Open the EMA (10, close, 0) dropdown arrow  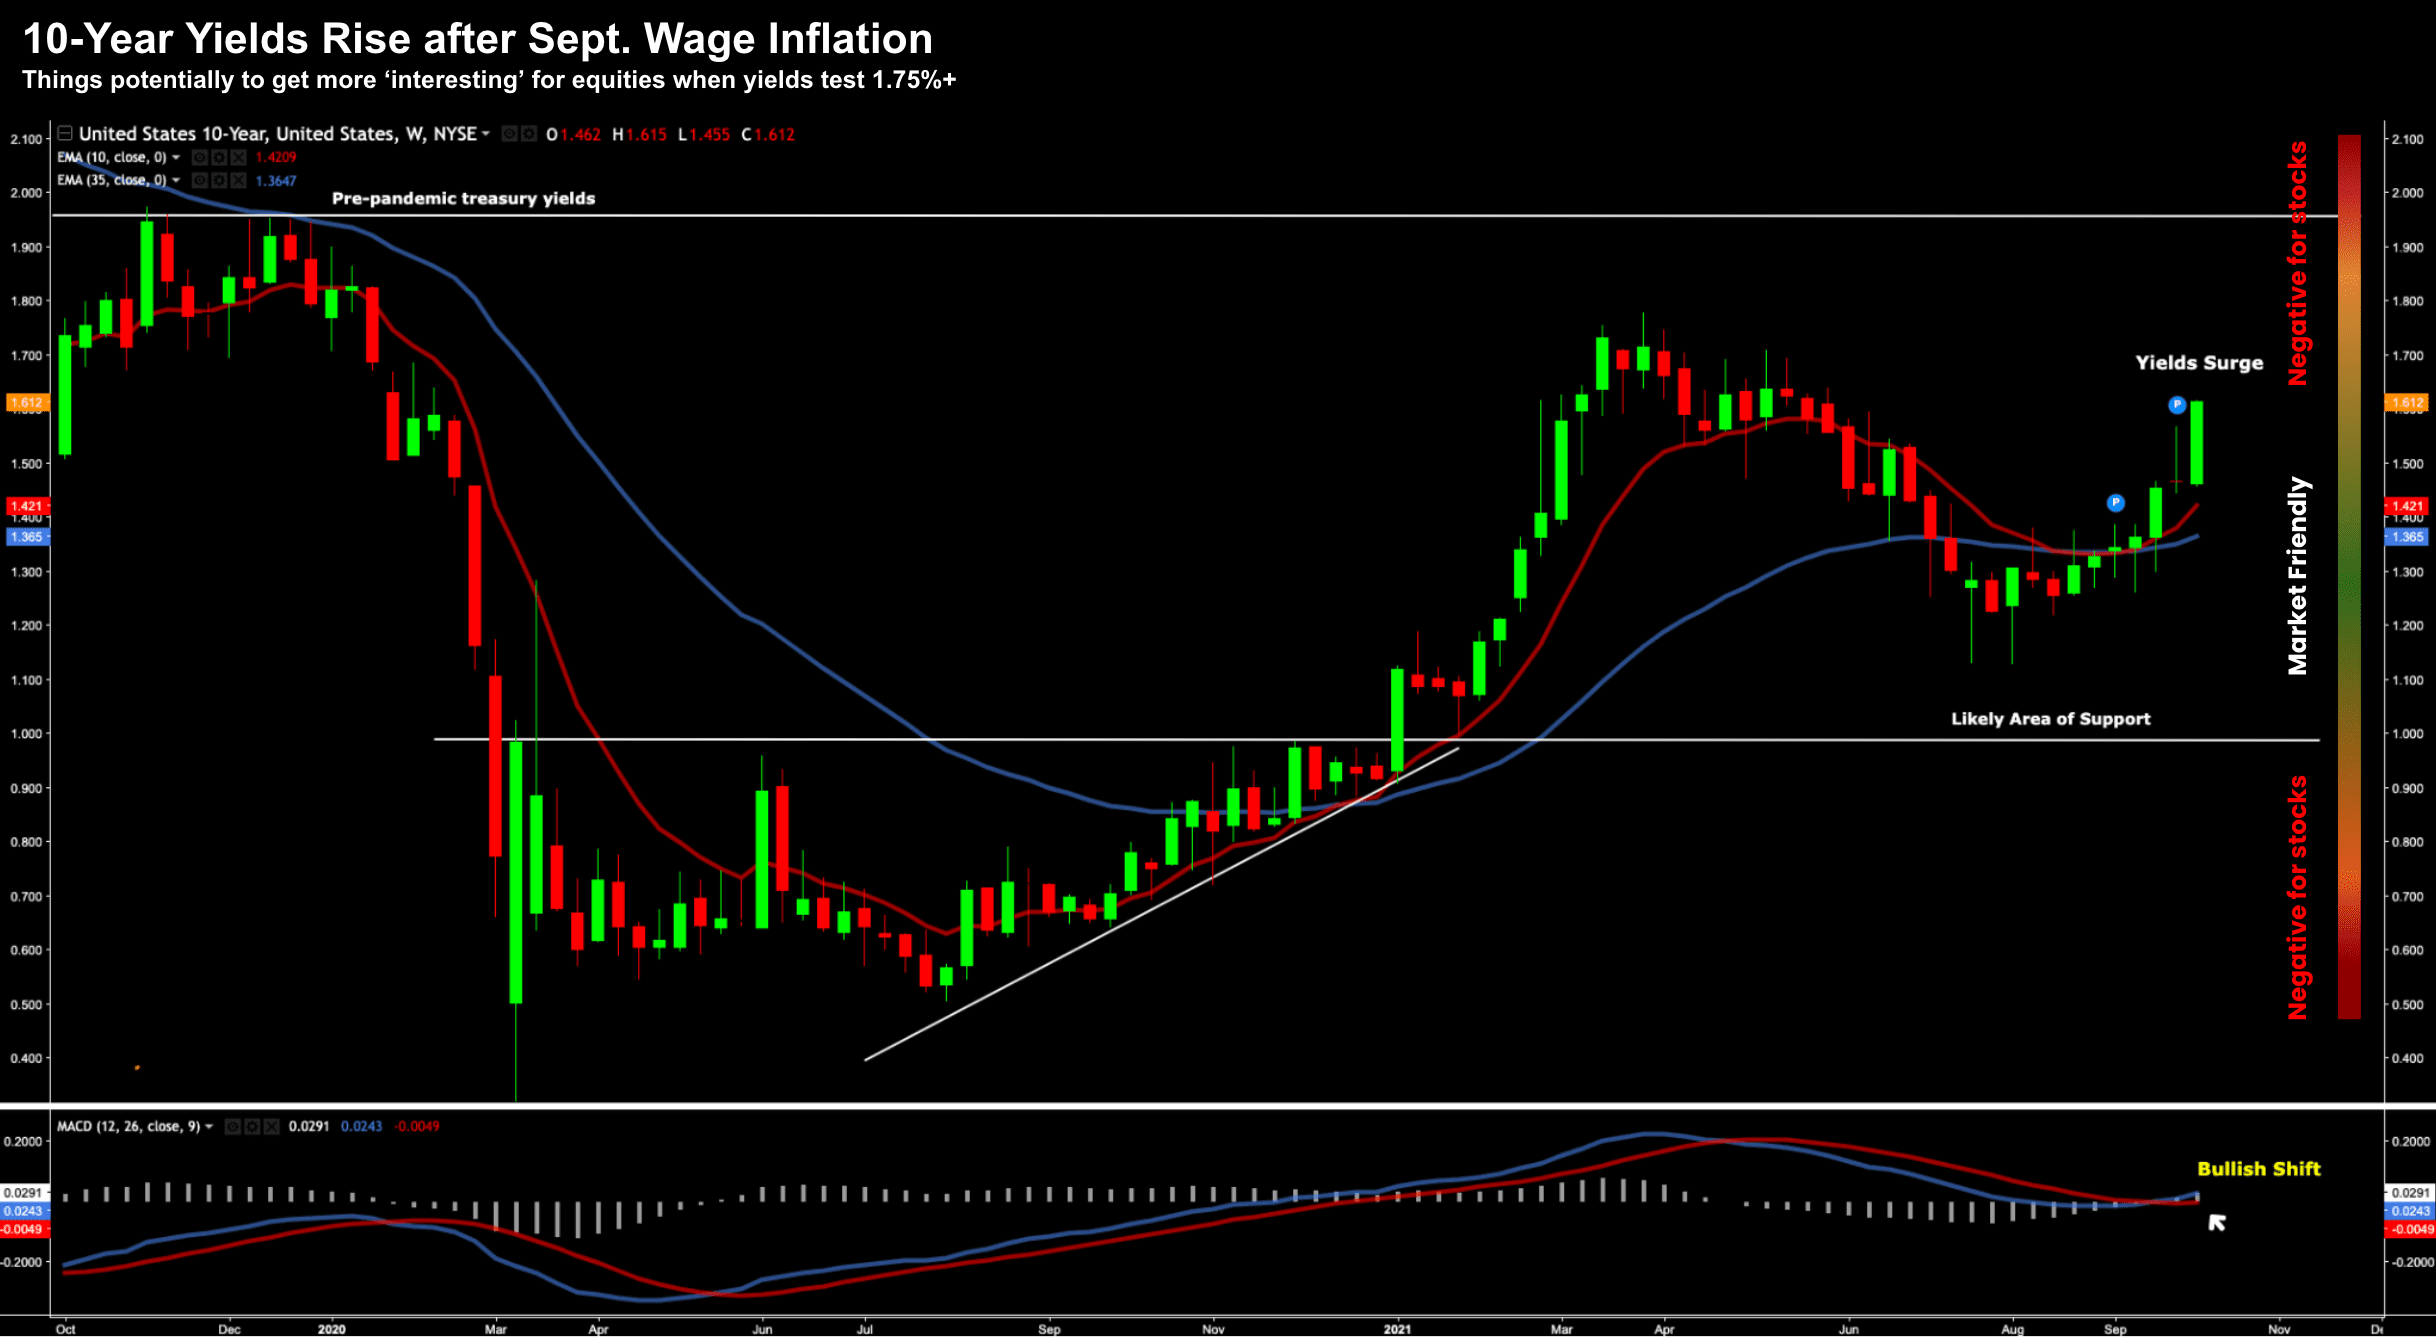[176, 157]
